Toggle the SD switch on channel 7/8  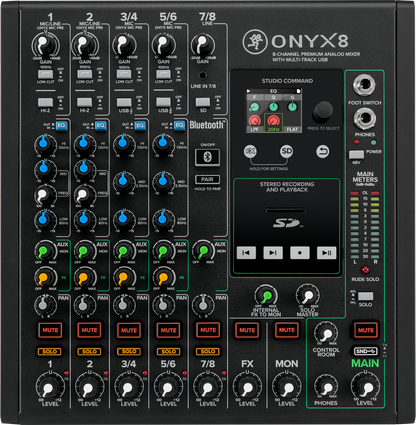(x=203, y=102)
